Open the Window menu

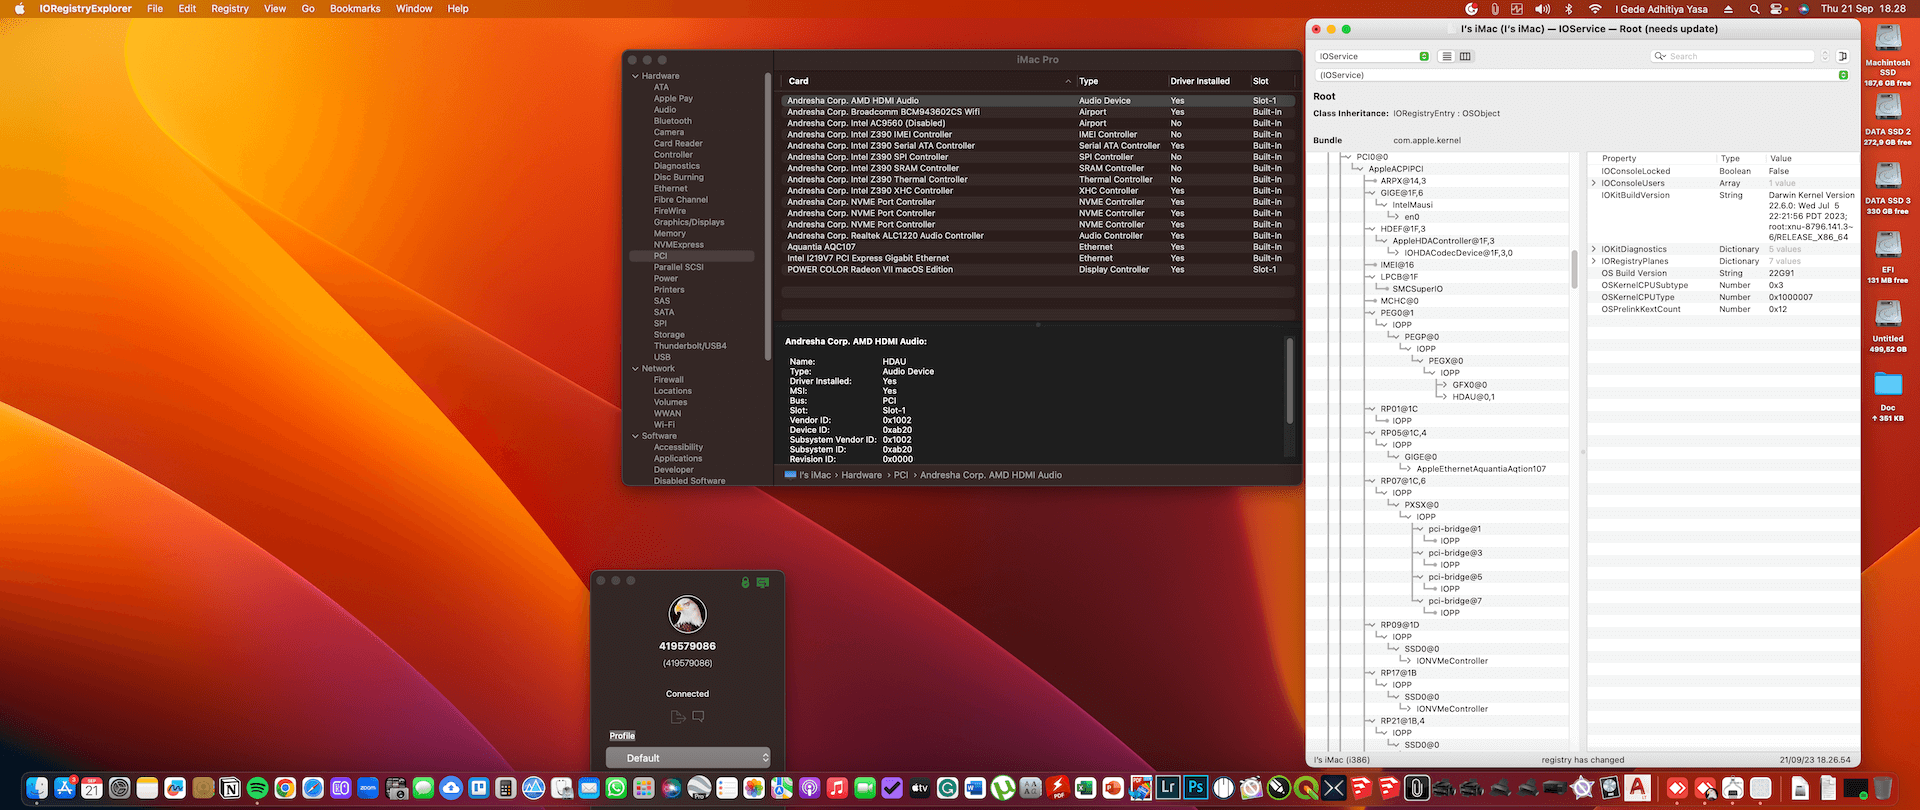(x=414, y=9)
